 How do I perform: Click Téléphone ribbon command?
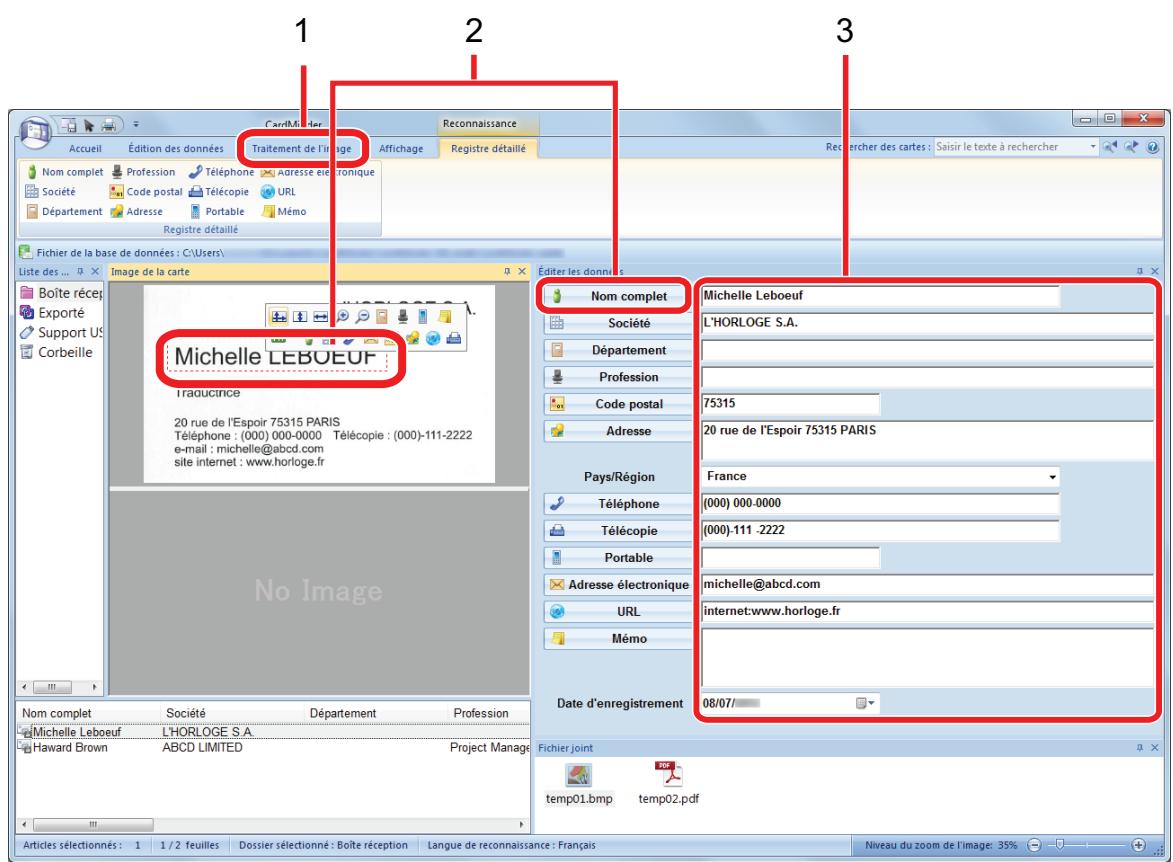[x=221, y=172]
